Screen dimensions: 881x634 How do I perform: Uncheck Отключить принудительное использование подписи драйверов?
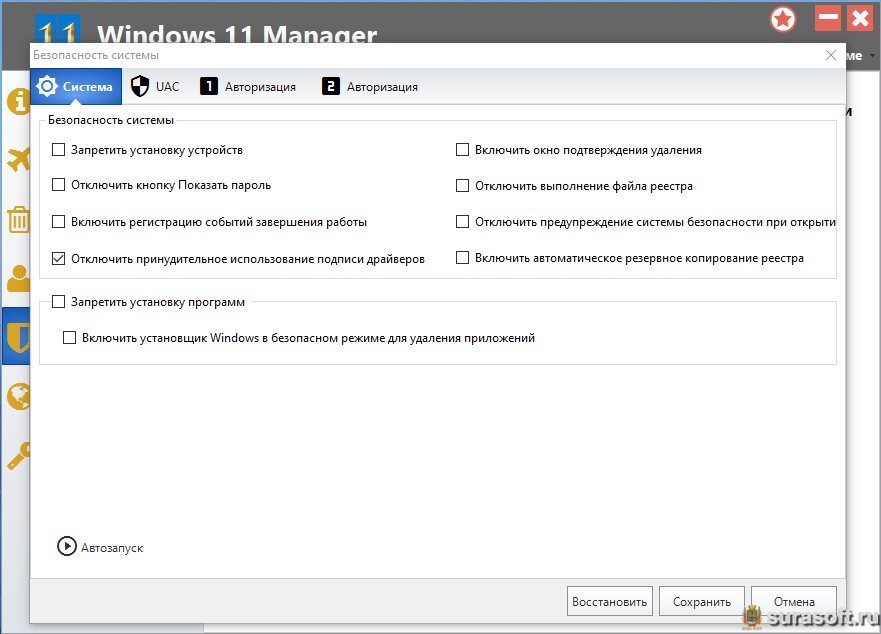pos(58,259)
